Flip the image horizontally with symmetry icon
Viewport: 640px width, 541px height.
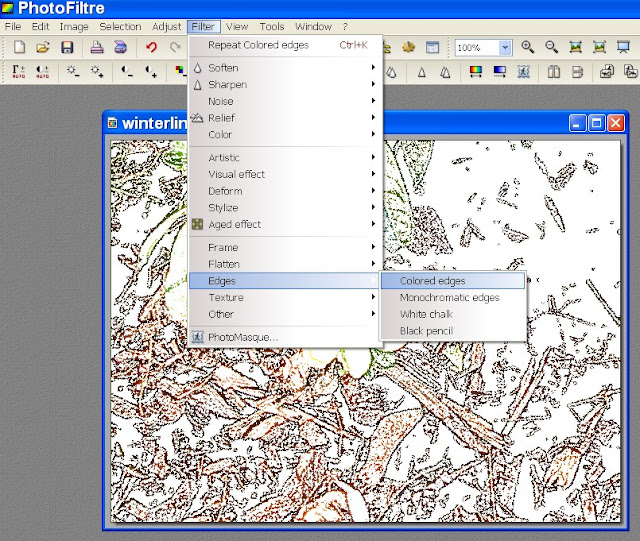[553, 72]
